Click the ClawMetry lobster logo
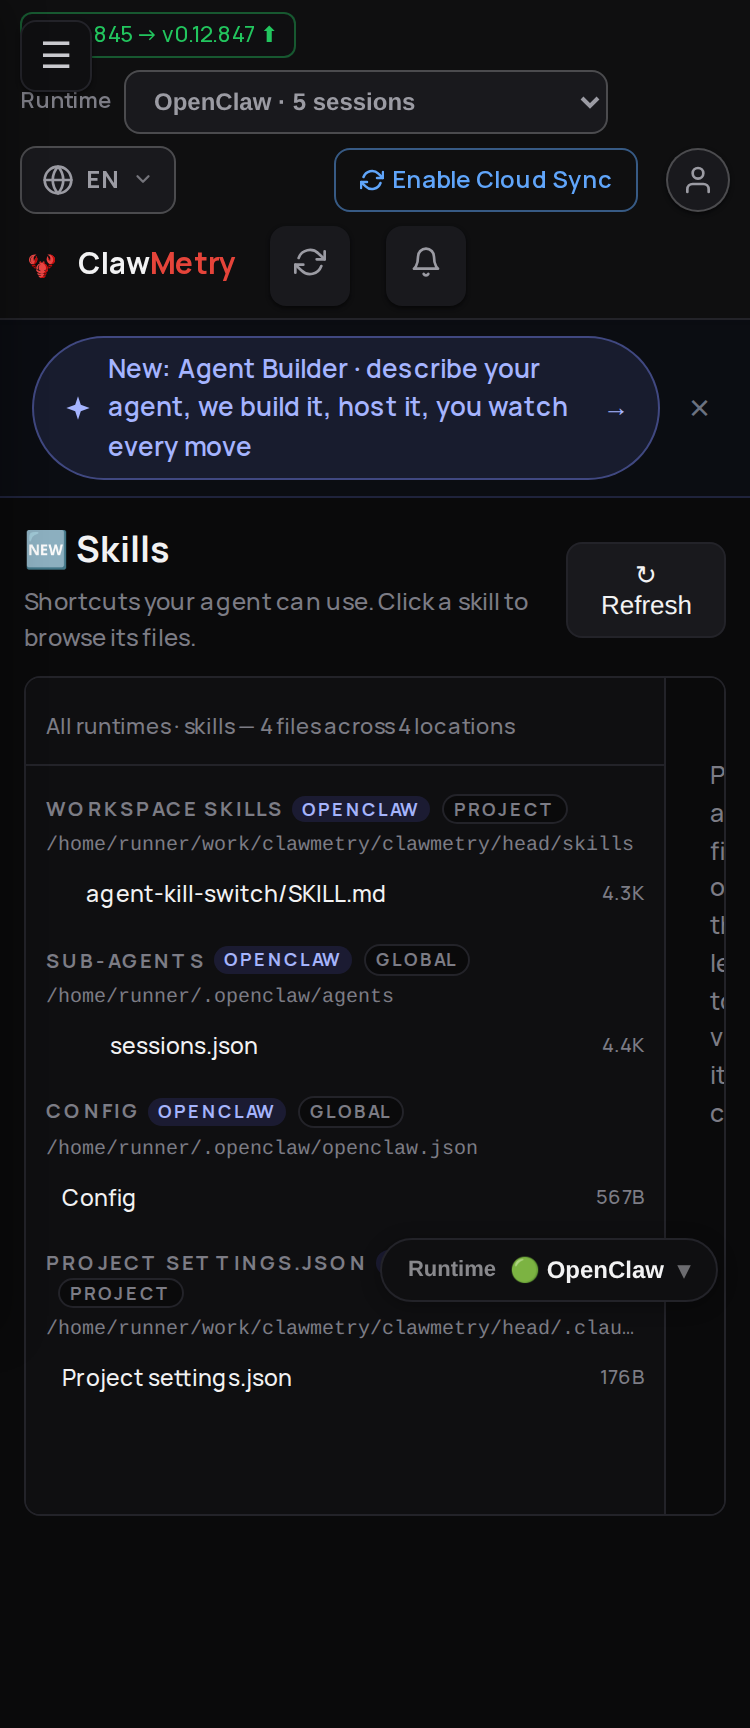 42,265
